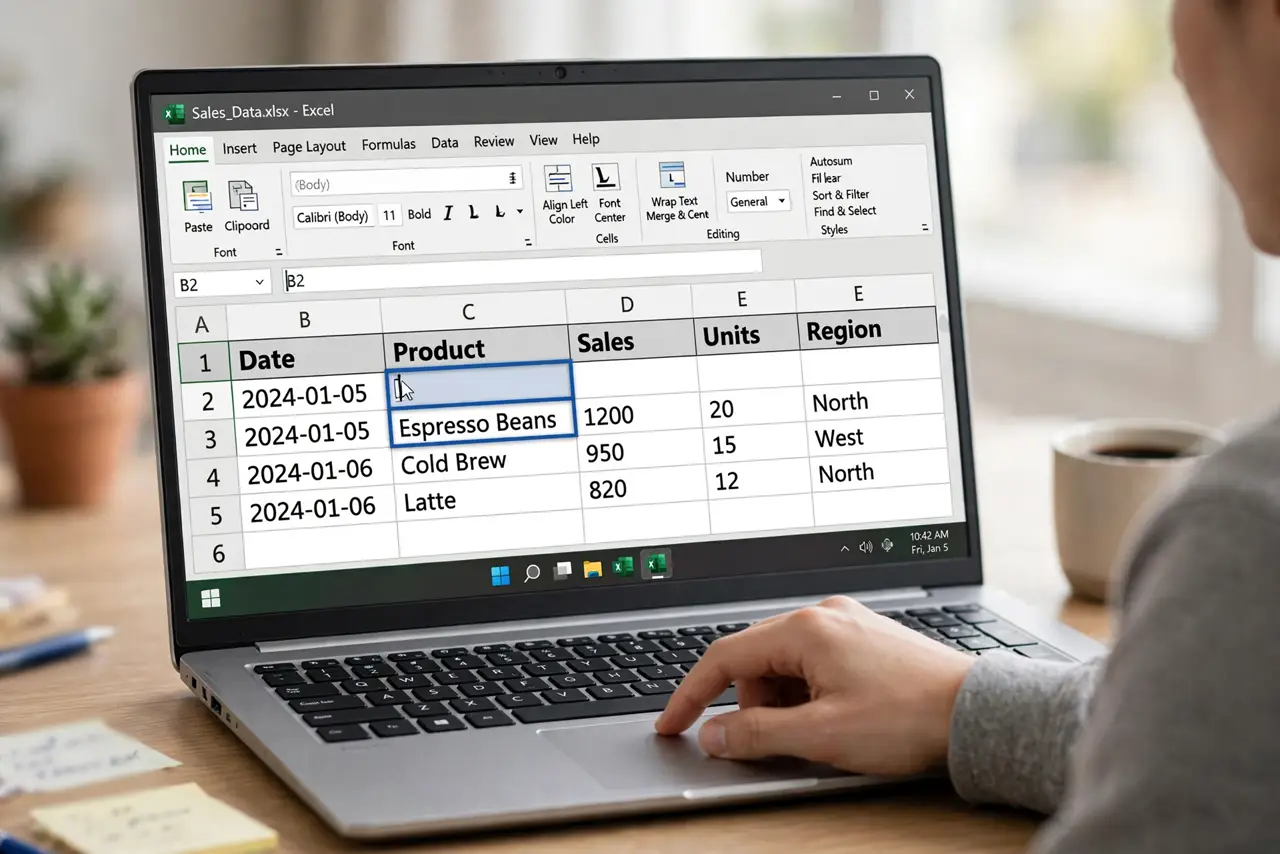Open Task View in the taskbar
This screenshot has height=854, width=1280.
(x=563, y=570)
